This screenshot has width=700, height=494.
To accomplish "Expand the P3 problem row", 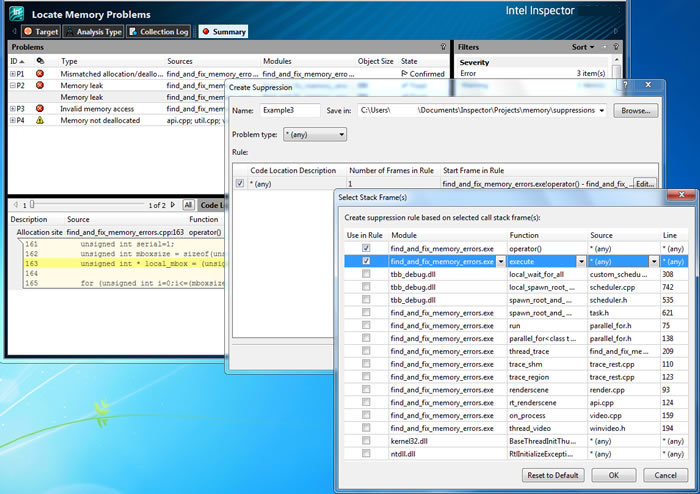I will (x=13, y=109).
